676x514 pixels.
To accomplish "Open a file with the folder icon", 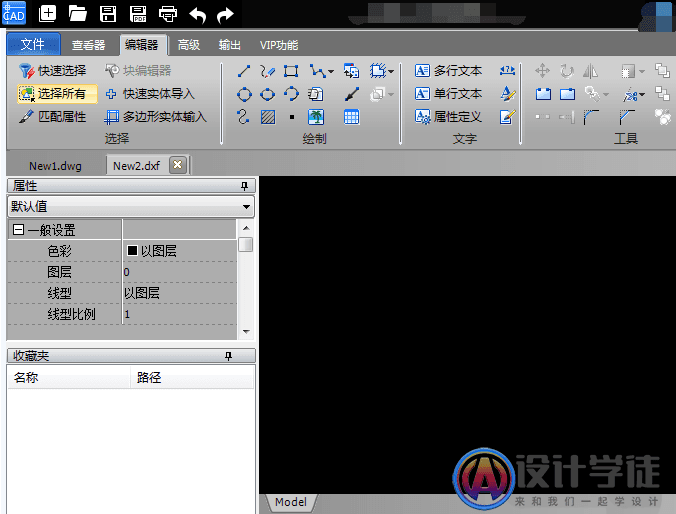I will (78, 14).
